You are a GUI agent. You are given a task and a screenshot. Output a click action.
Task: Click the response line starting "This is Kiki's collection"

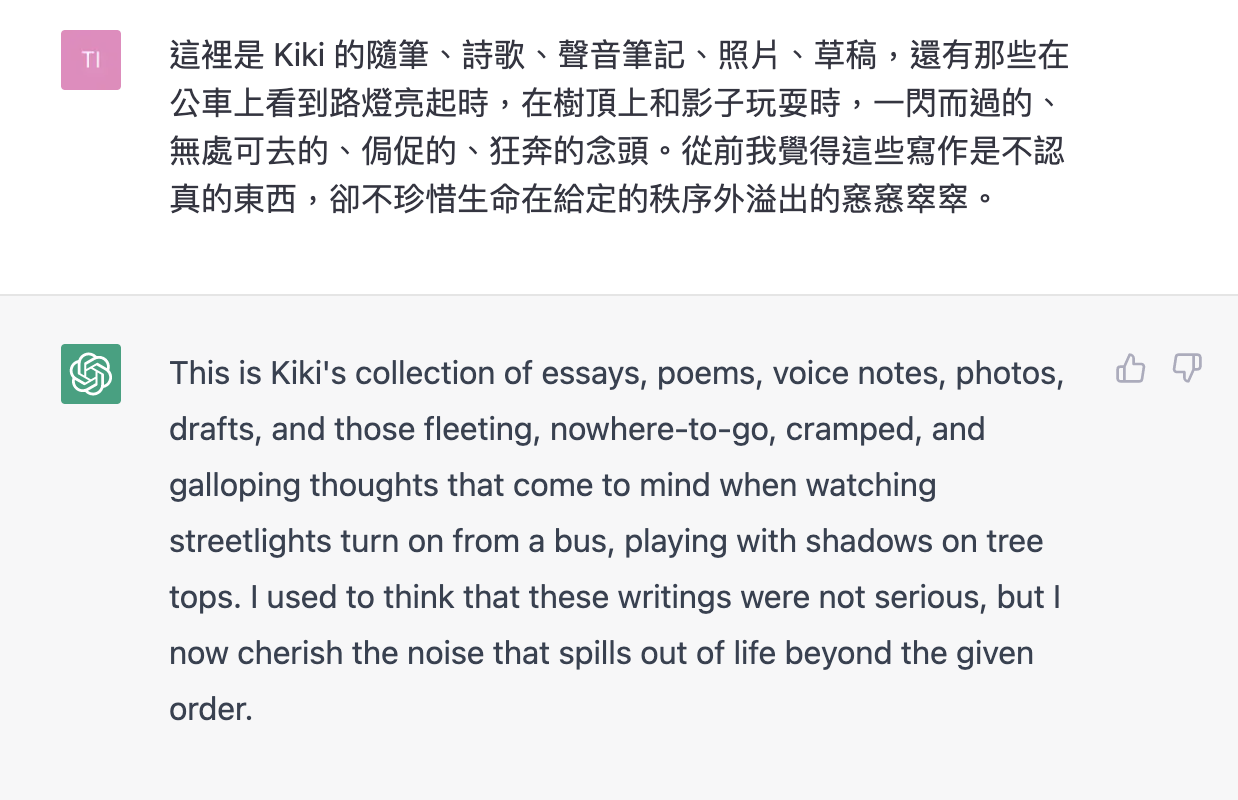point(617,373)
